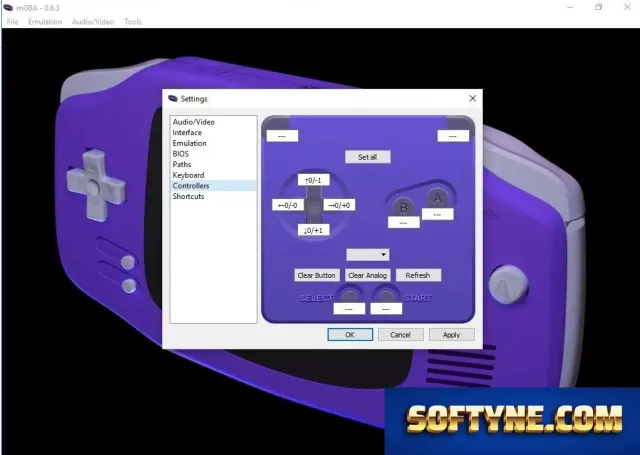Click the B button binding field

[404, 222]
